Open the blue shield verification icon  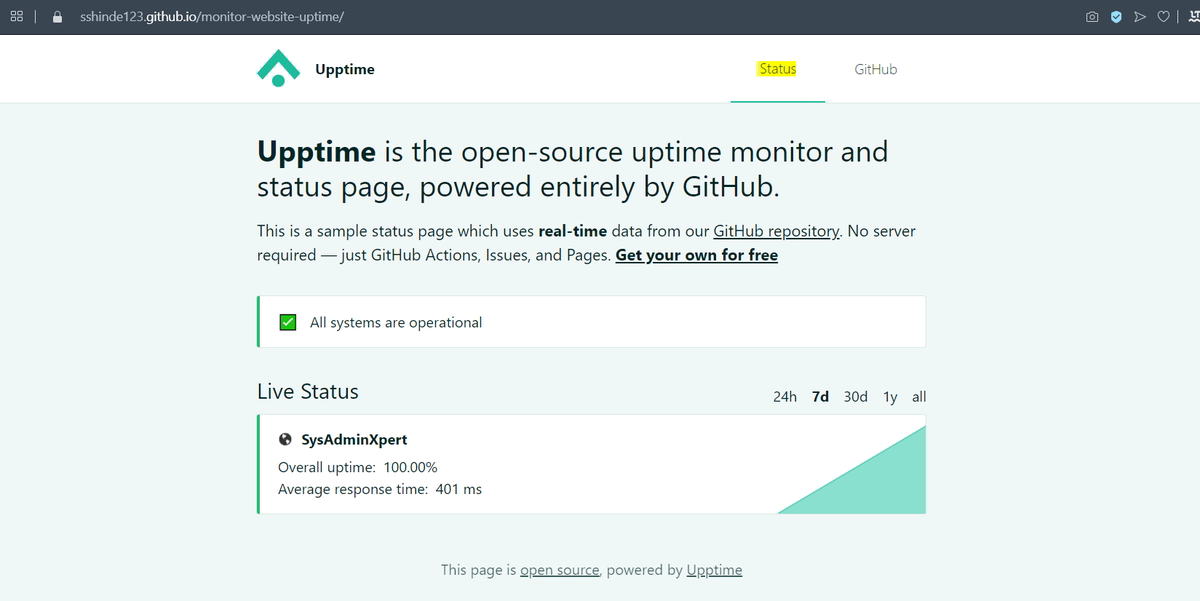pyautogui.click(x=1115, y=16)
